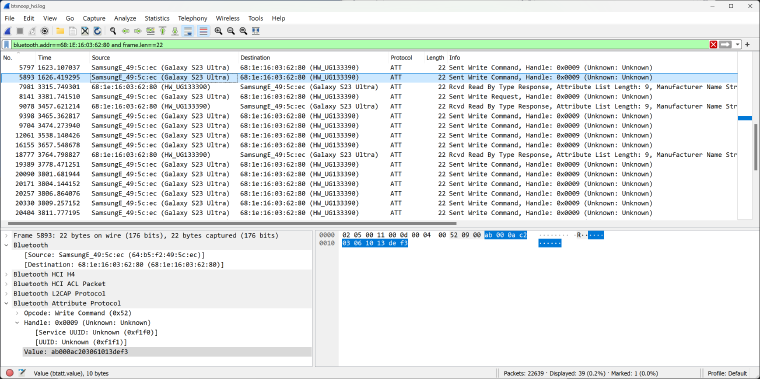Screen dimensions: 760x379
Task: Select packet number 20404
Action: 369,213
